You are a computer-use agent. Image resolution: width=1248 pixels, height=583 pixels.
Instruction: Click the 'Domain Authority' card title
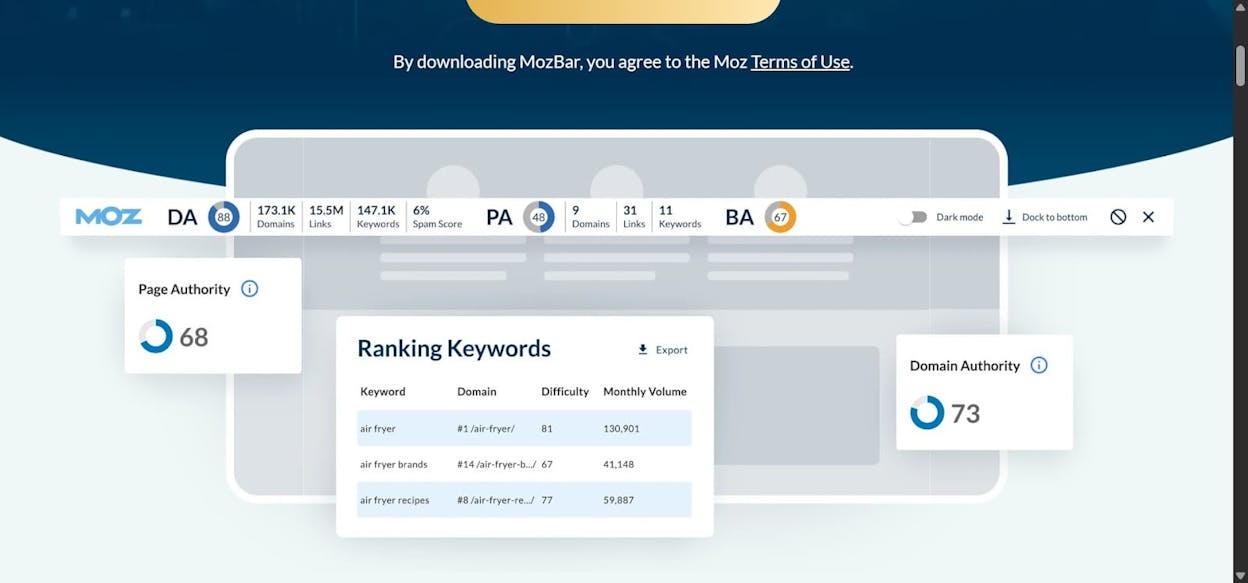[x=965, y=366]
